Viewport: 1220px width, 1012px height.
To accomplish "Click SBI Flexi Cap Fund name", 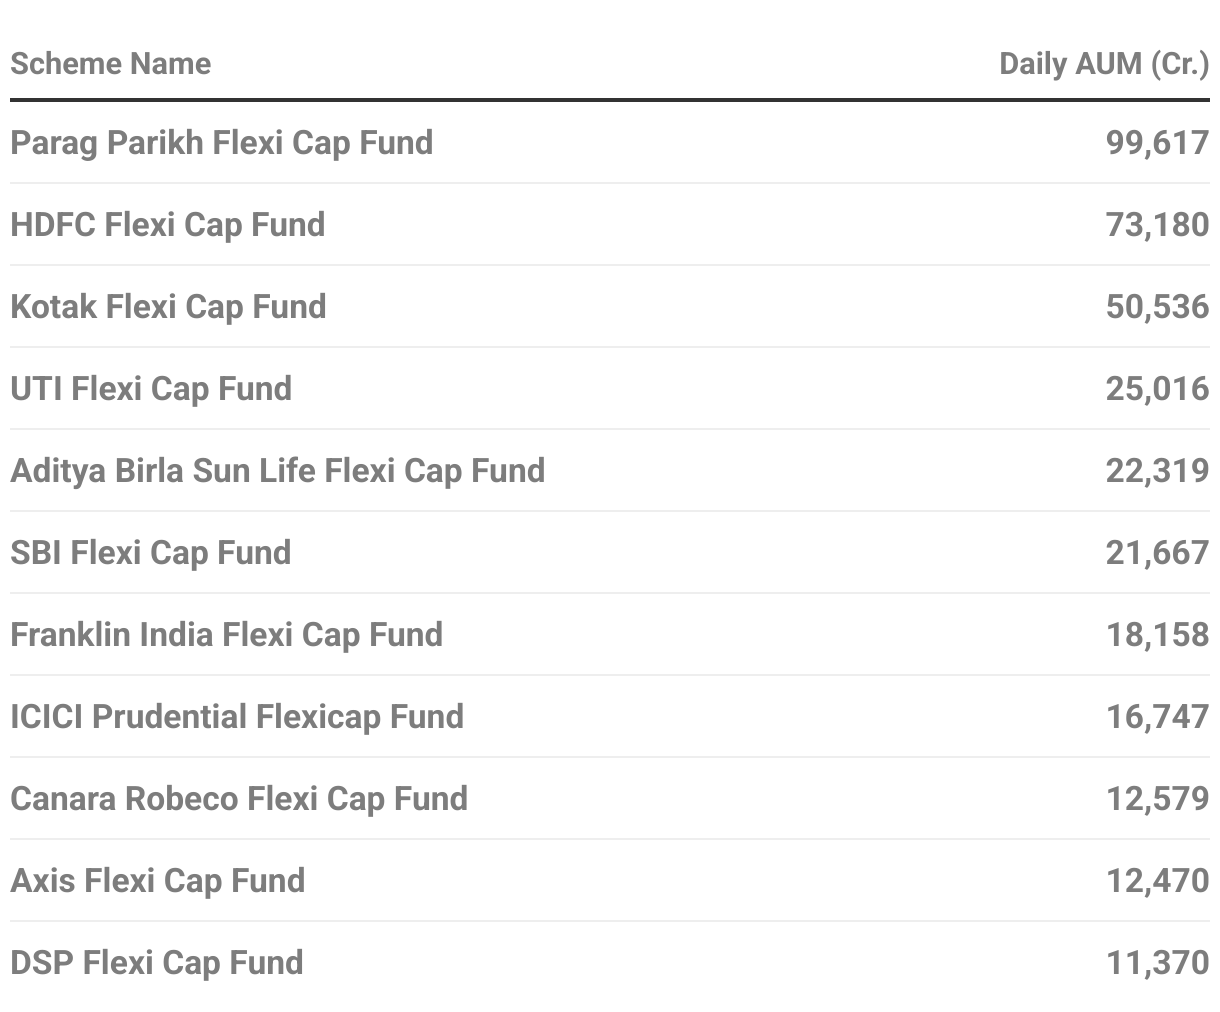I will point(150,553).
